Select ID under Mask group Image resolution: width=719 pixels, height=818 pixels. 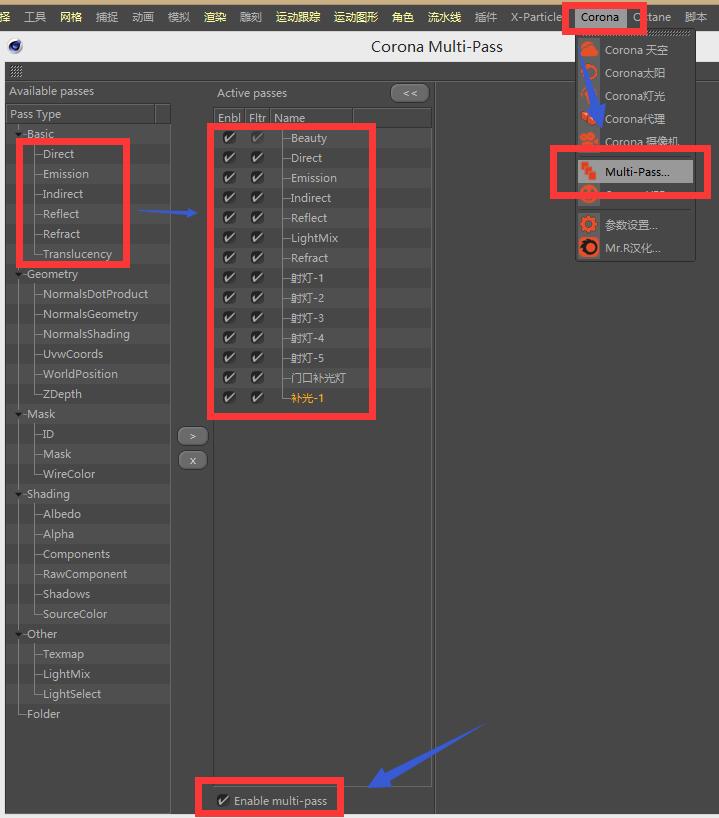48,434
